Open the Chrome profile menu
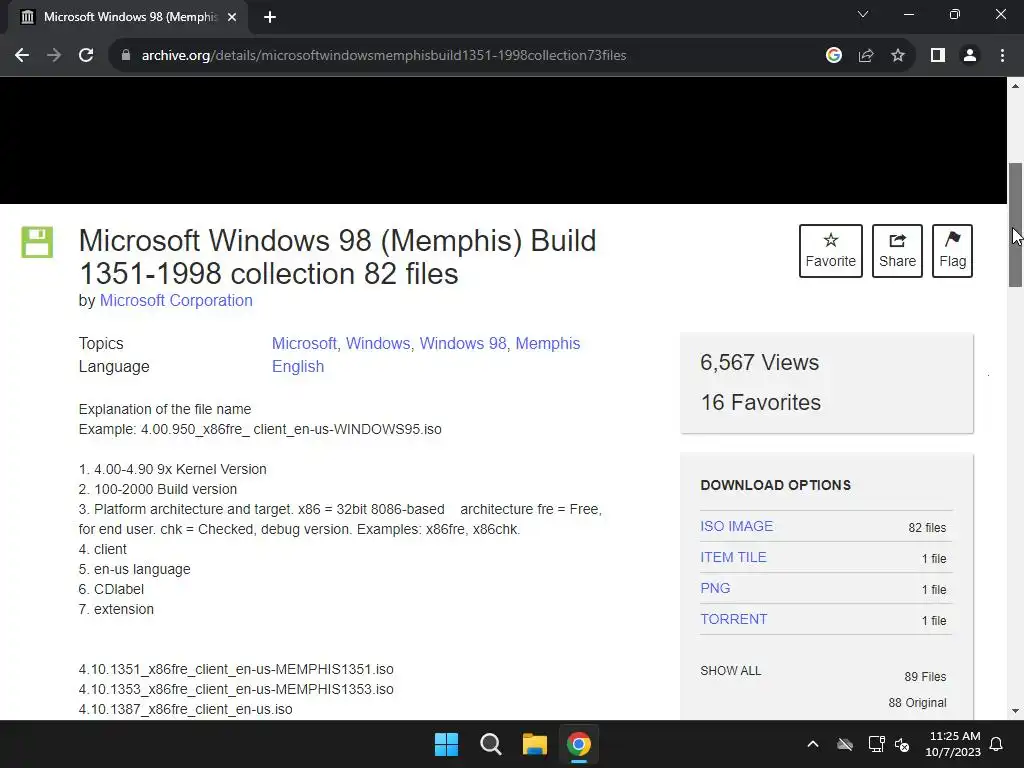 [x=970, y=56]
